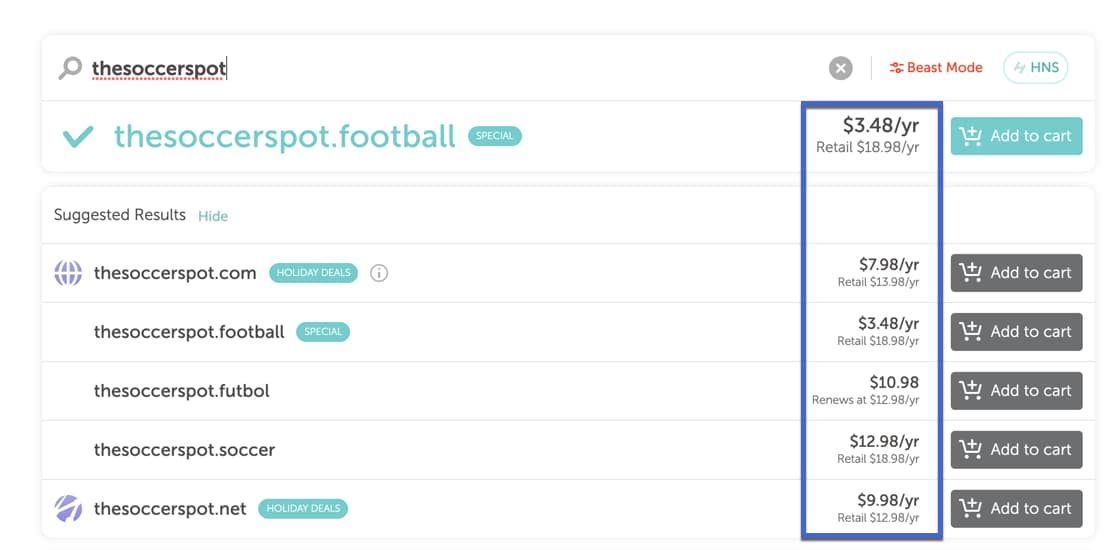Click the HOLIDAY DEALS badge on thesoccerspot.net
This screenshot has width=1119, height=550.
pyautogui.click(x=303, y=509)
